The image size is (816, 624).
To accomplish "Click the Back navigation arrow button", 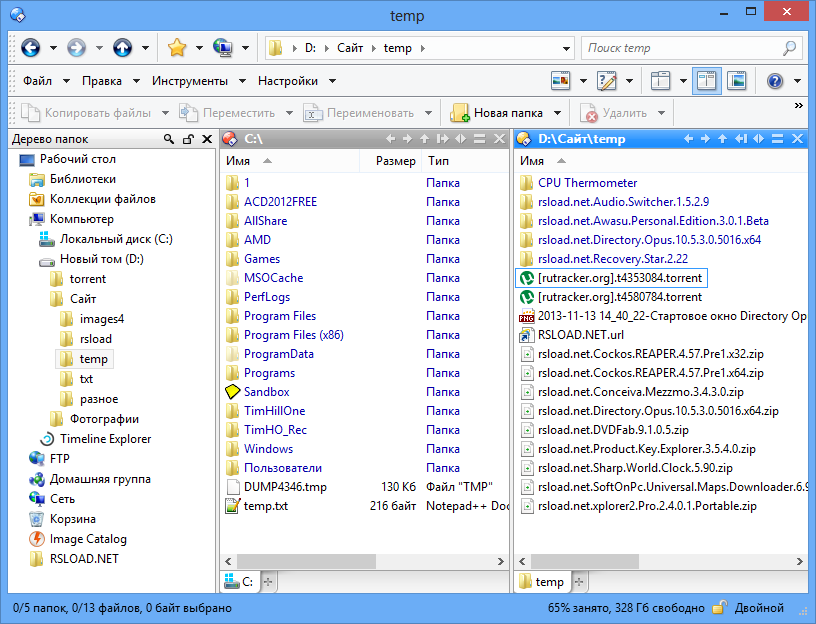I will point(30,48).
